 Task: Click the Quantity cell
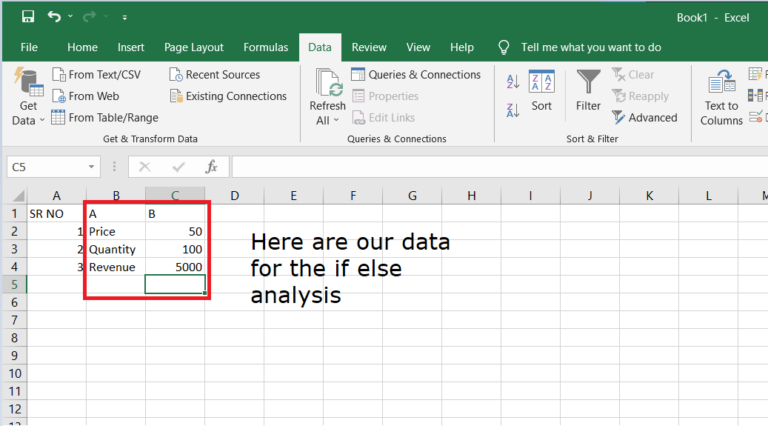[116, 249]
